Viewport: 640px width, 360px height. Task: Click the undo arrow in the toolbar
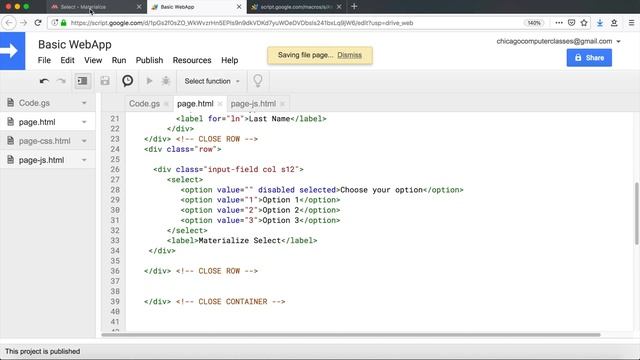click(x=44, y=81)
